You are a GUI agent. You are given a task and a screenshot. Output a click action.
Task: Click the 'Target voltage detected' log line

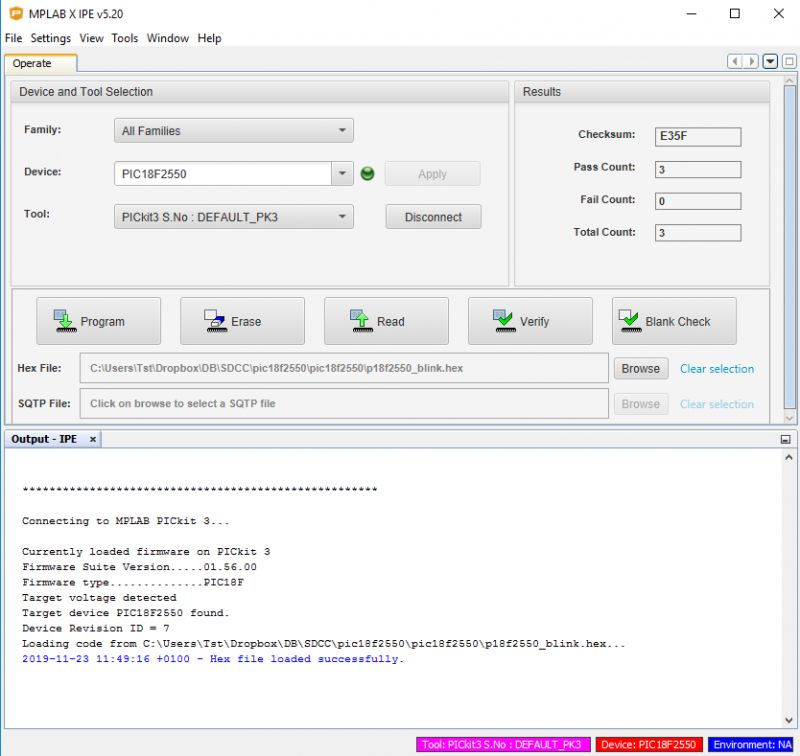point(99,597)
